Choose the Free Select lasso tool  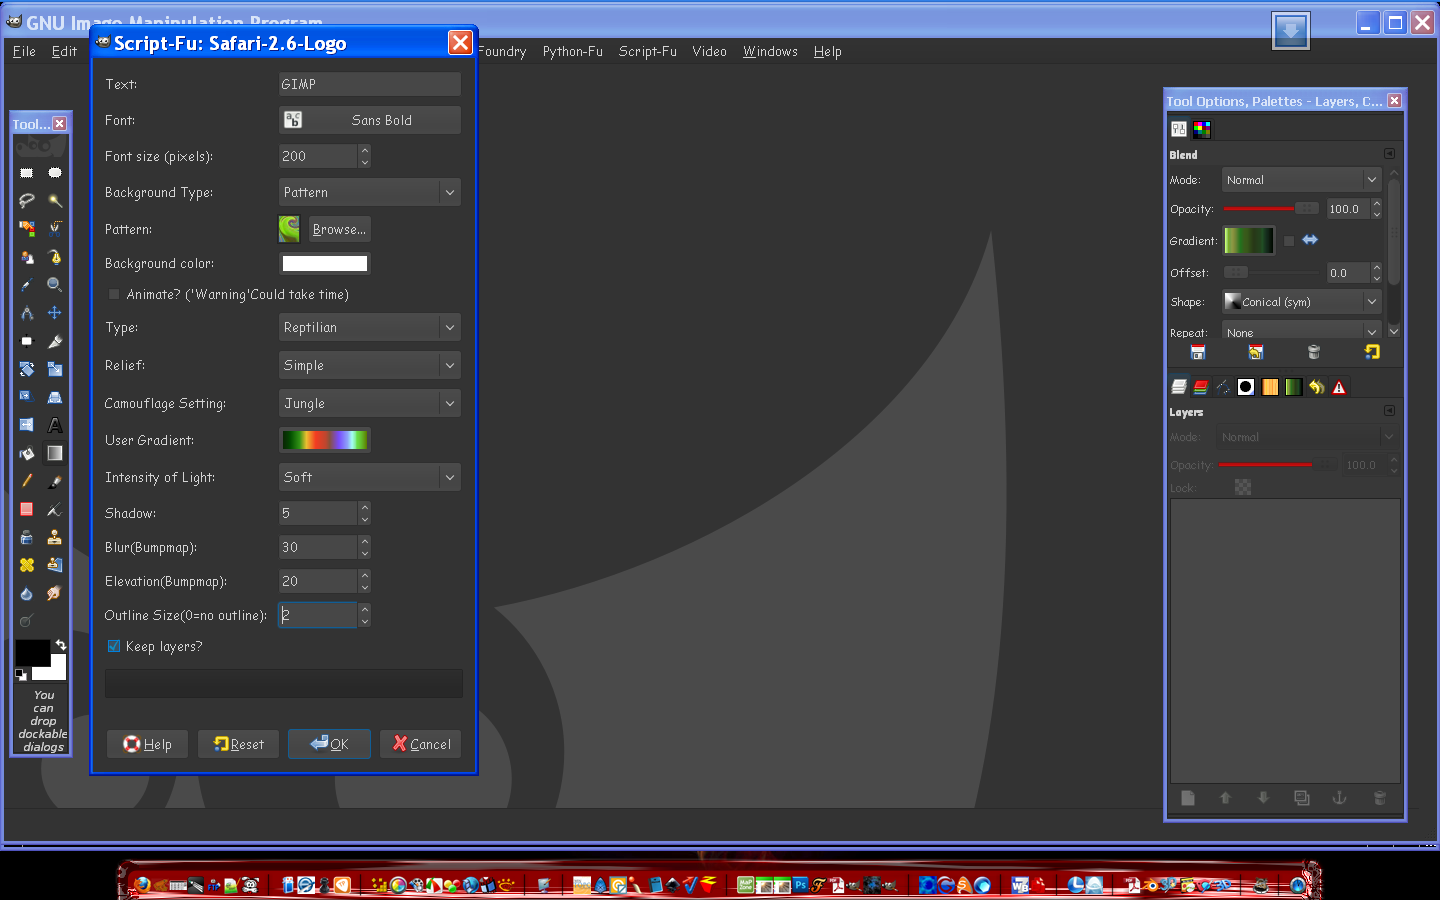point(27,201)
